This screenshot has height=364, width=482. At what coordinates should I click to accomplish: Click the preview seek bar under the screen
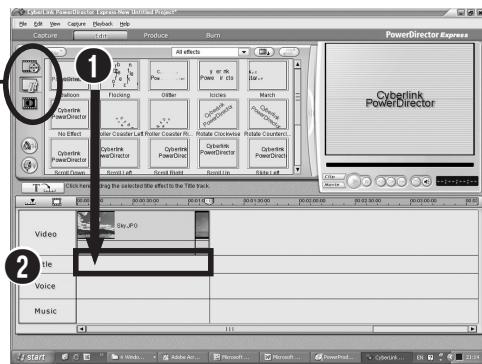[x=400, y=165]
